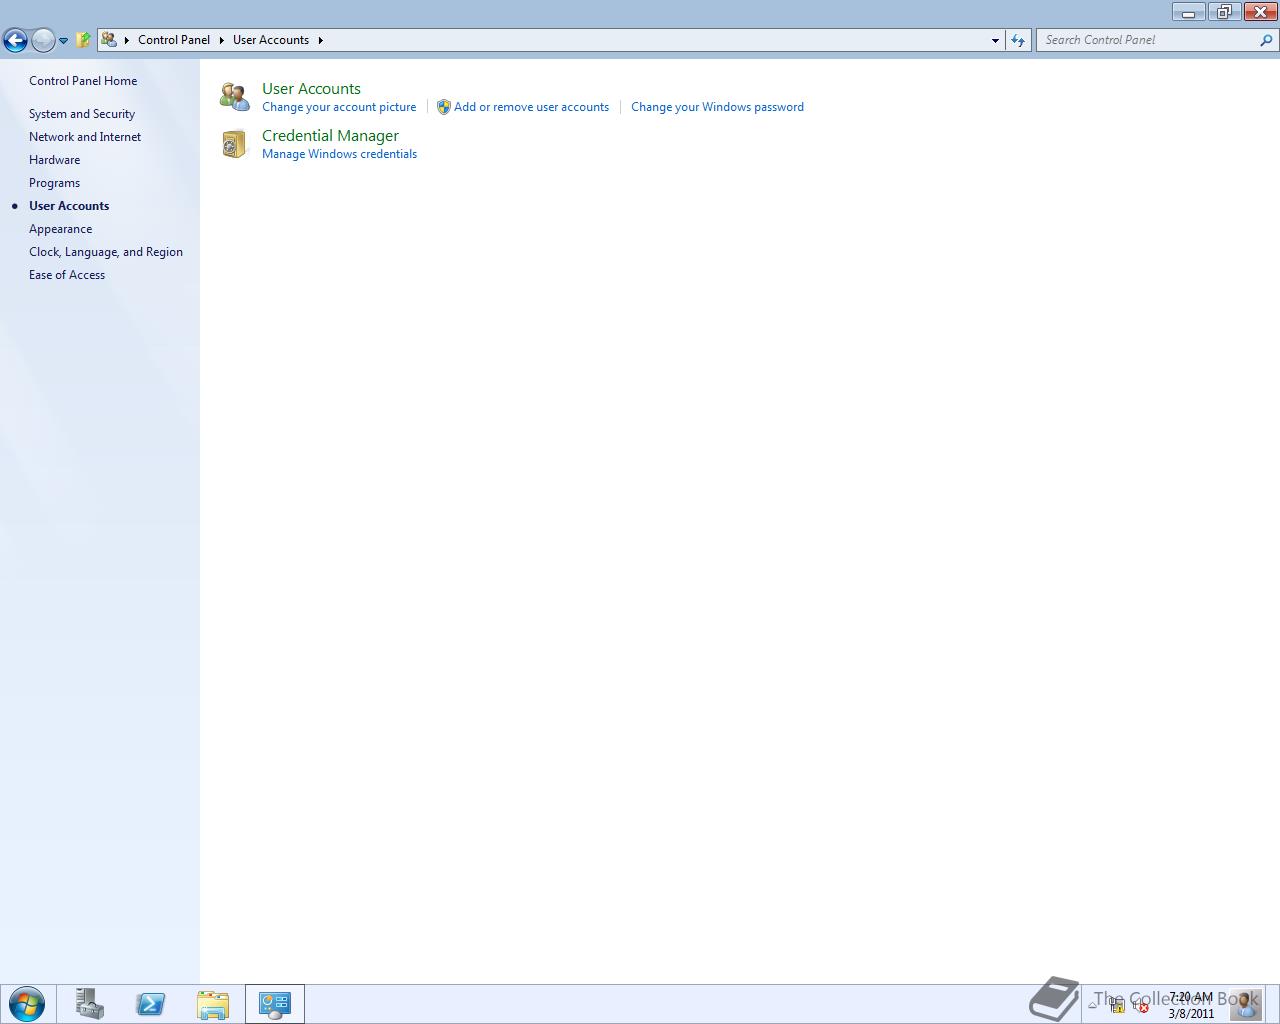Click the search magnifier icon
This screenshot has width=1280, height=1024.
click(x=1268, y=40)
